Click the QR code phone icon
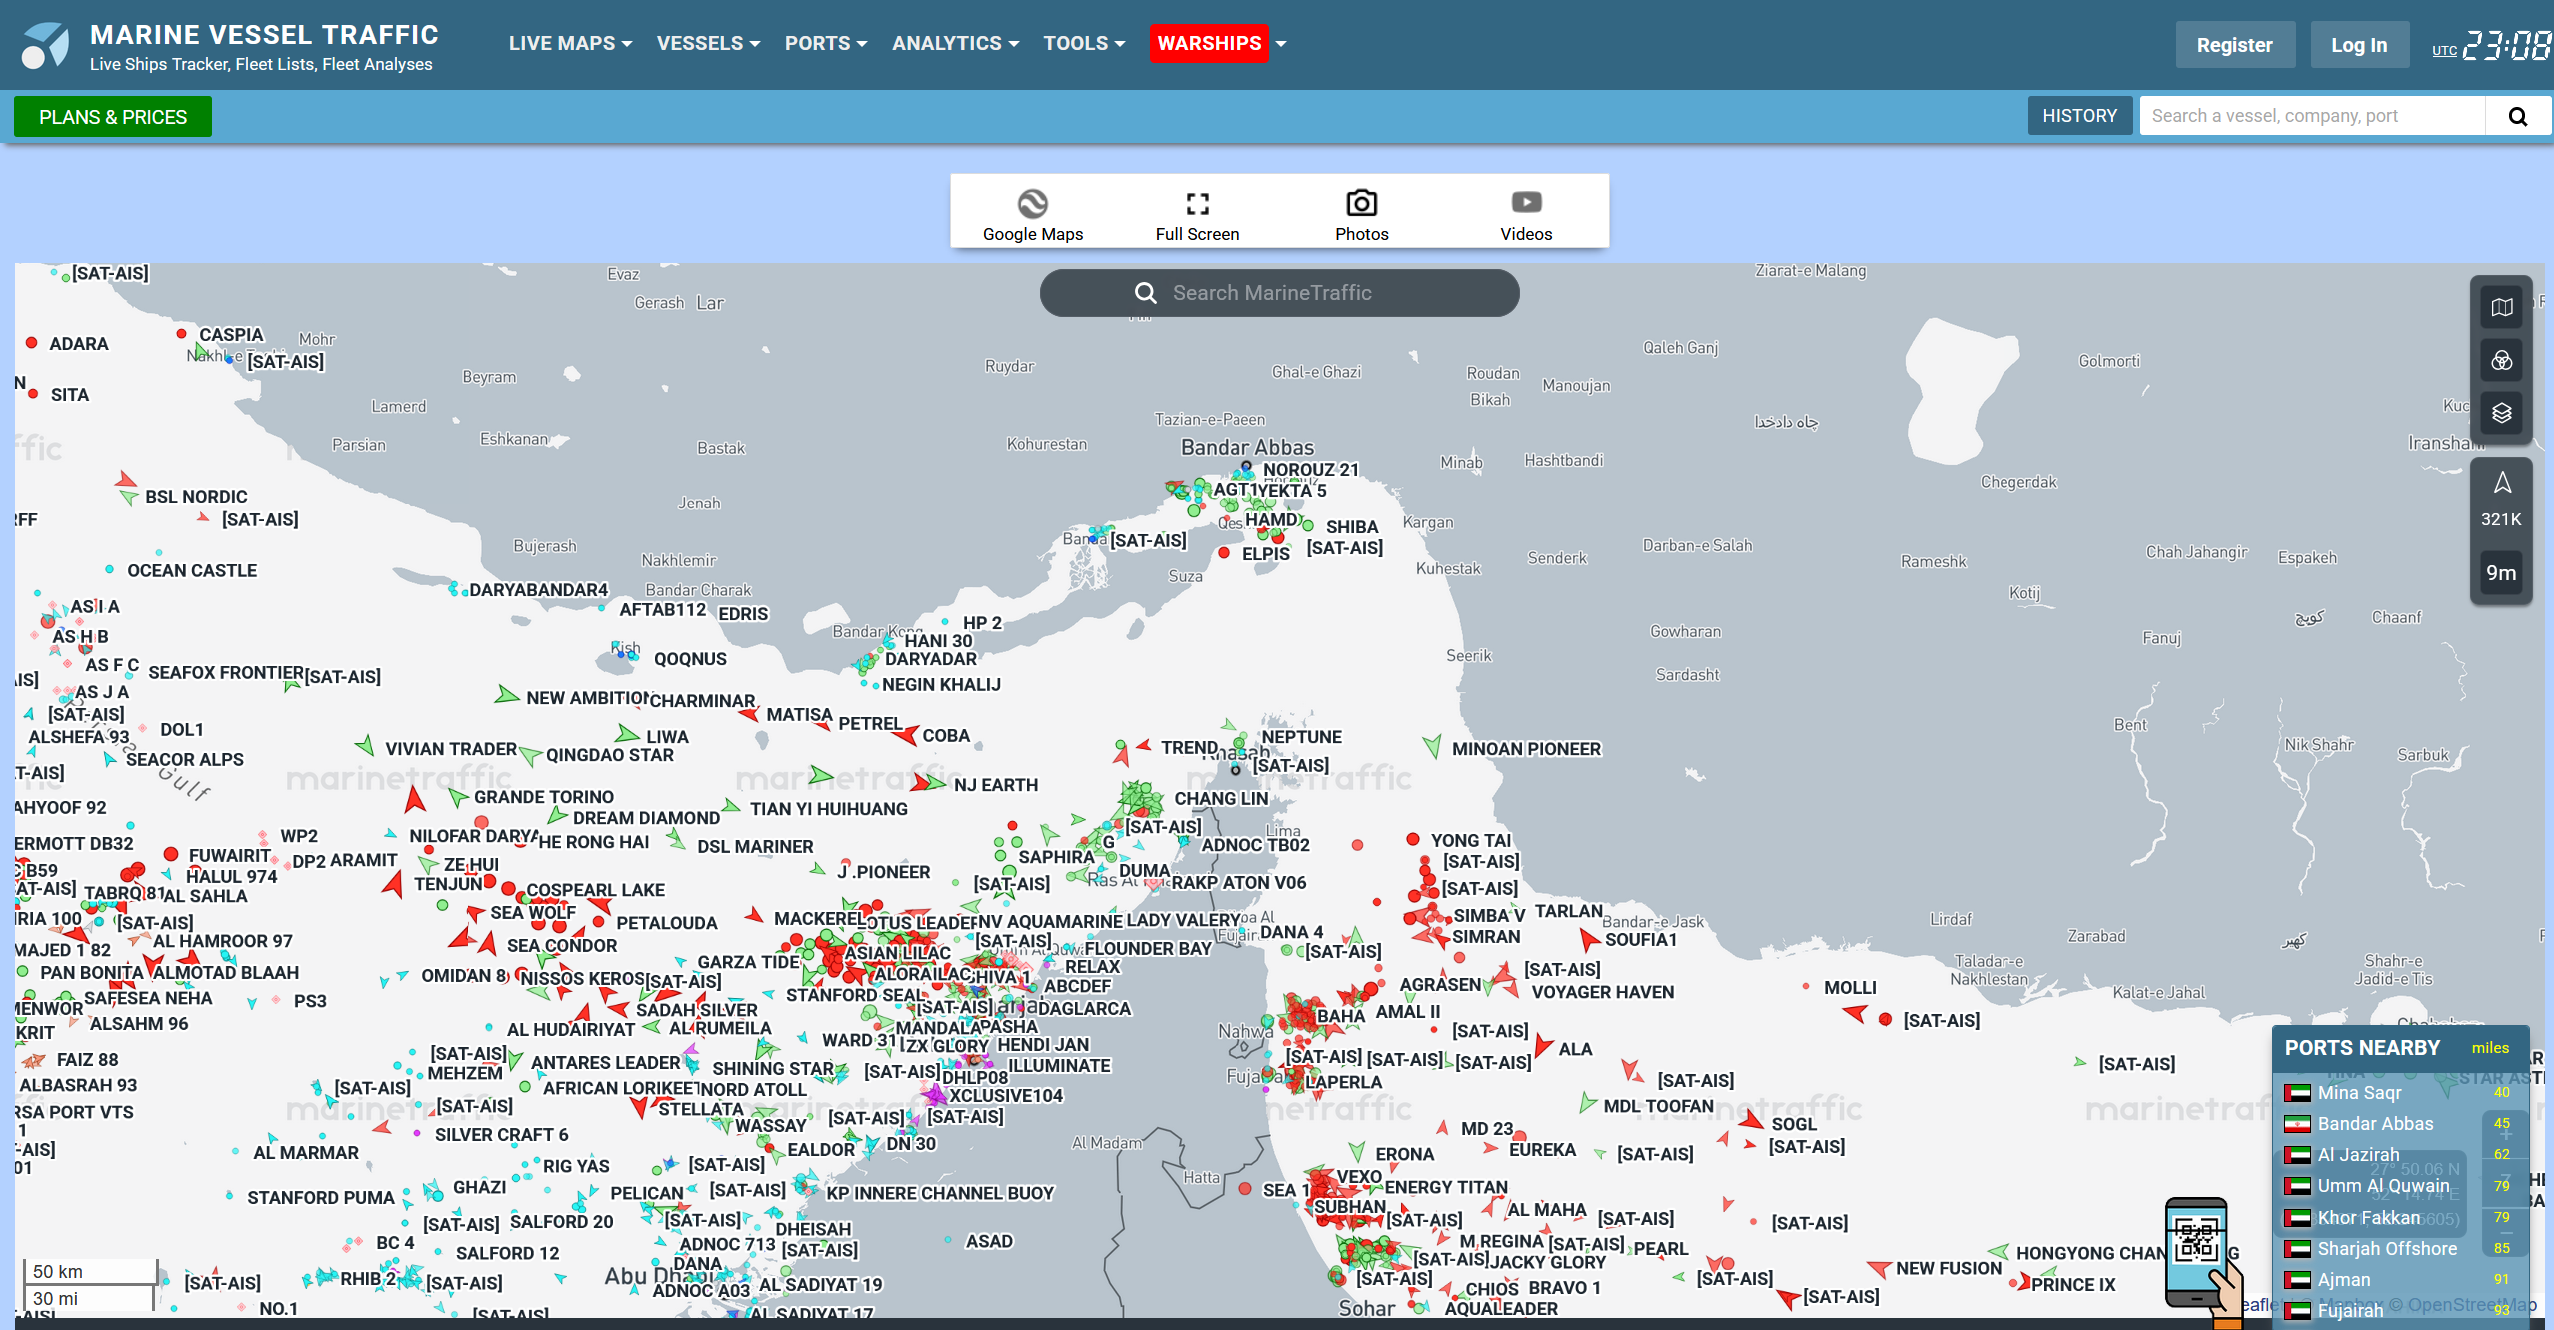The height and width of the screenshot is (1330, 2554). pyautogui.click(x=2197, y=1251)
